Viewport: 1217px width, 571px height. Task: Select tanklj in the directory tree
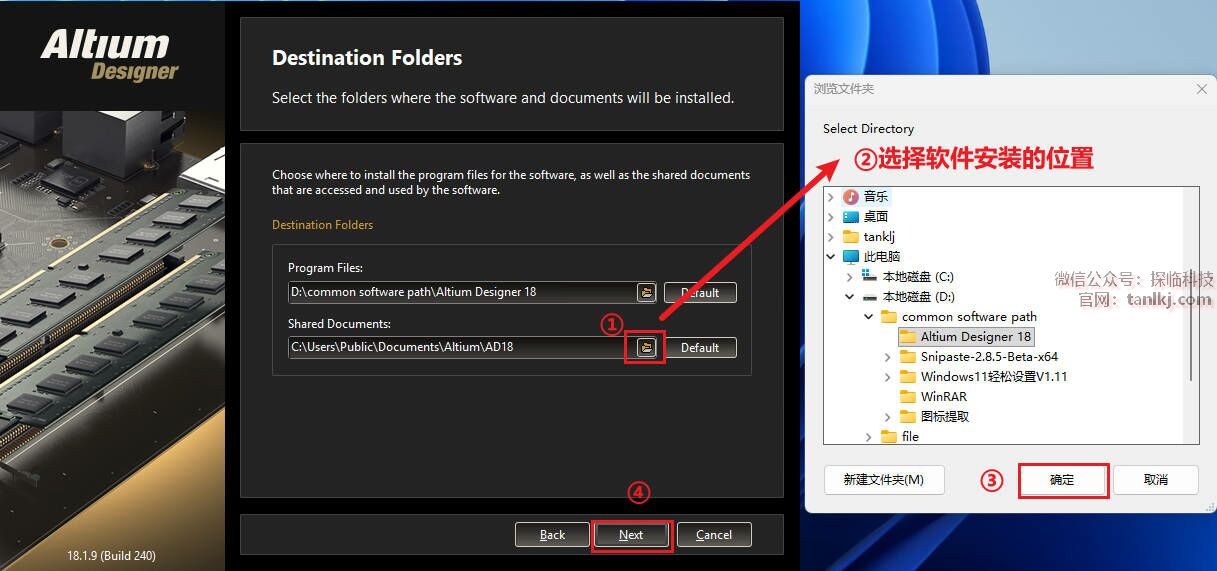[879, 237]
